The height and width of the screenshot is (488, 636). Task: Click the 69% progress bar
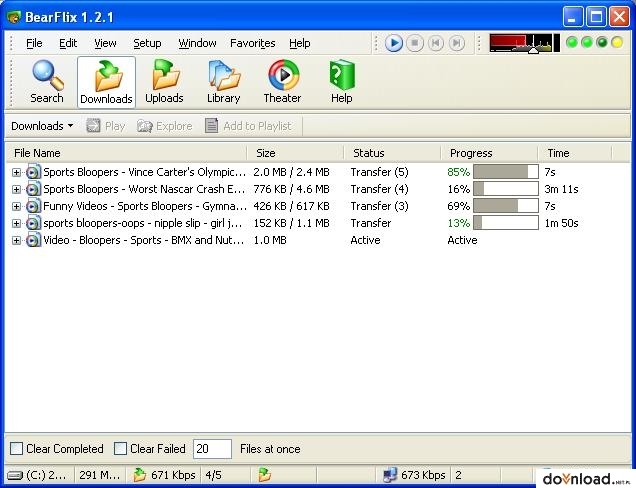click(506, 206)
